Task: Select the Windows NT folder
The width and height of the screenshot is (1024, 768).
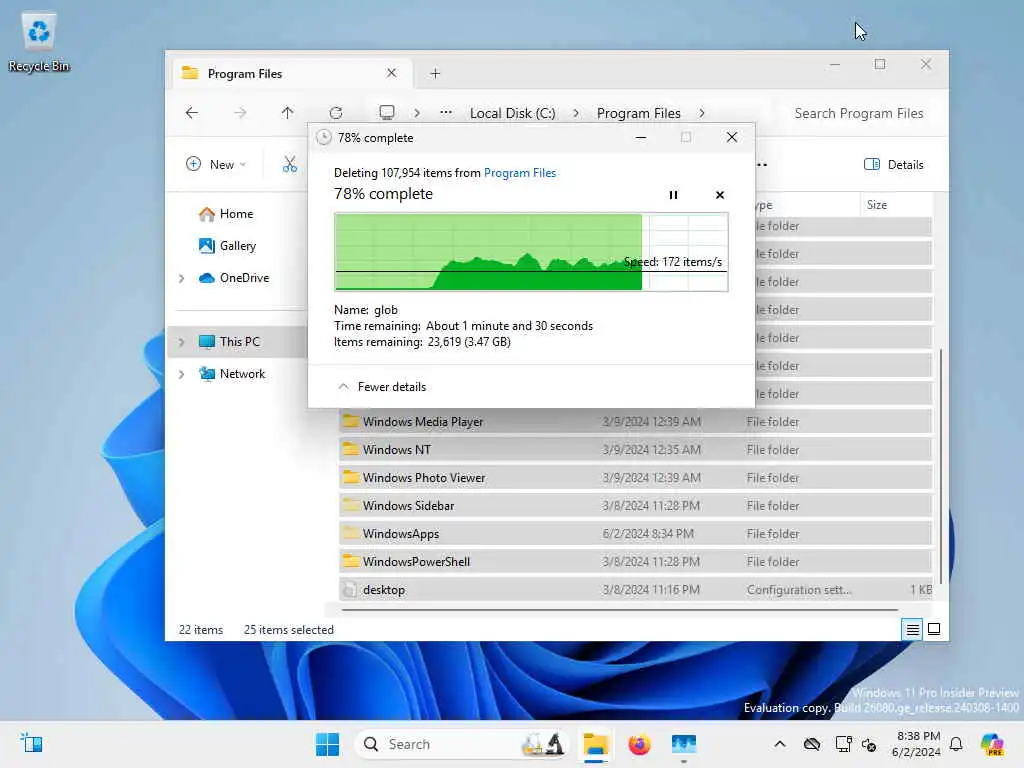Action: (x=635, y=450)
